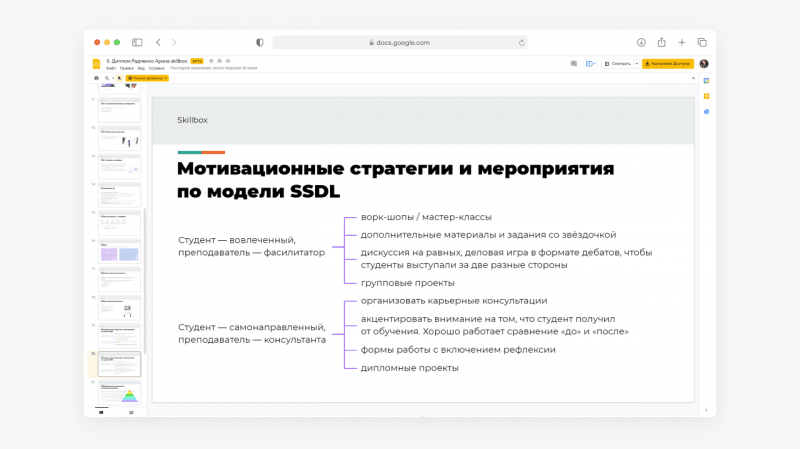The width and height of the screenshot is (800, 449).
Task: Open the comments history icon
Action: point(573,64)
